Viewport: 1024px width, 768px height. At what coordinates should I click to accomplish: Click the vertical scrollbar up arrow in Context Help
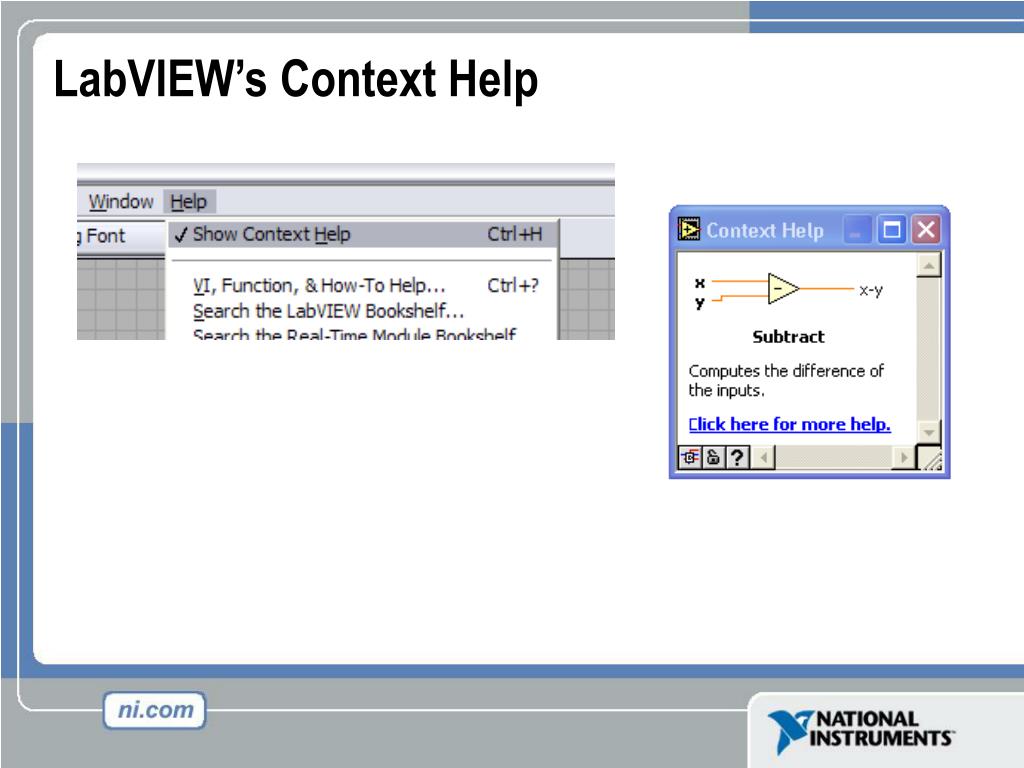(928, 266)
